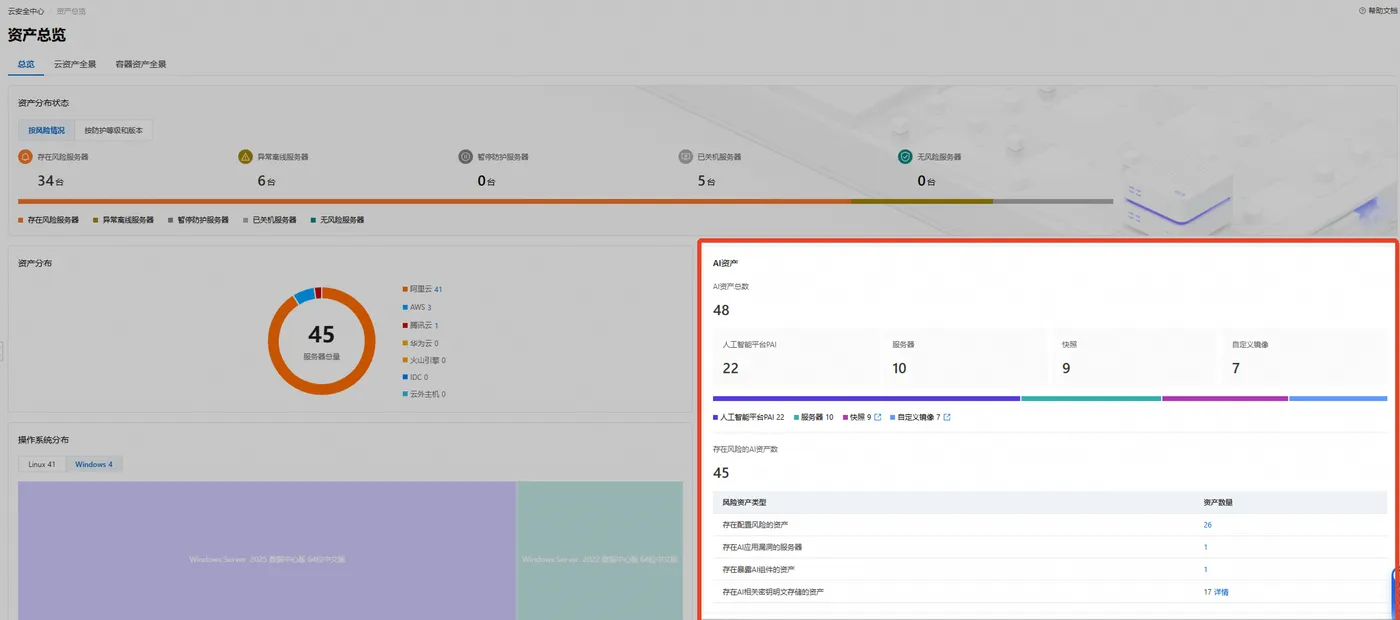The height and width of the screenshot is (620, 1400).
Task: Switch to the 云资产全景 tab
Action: [75, 64]
